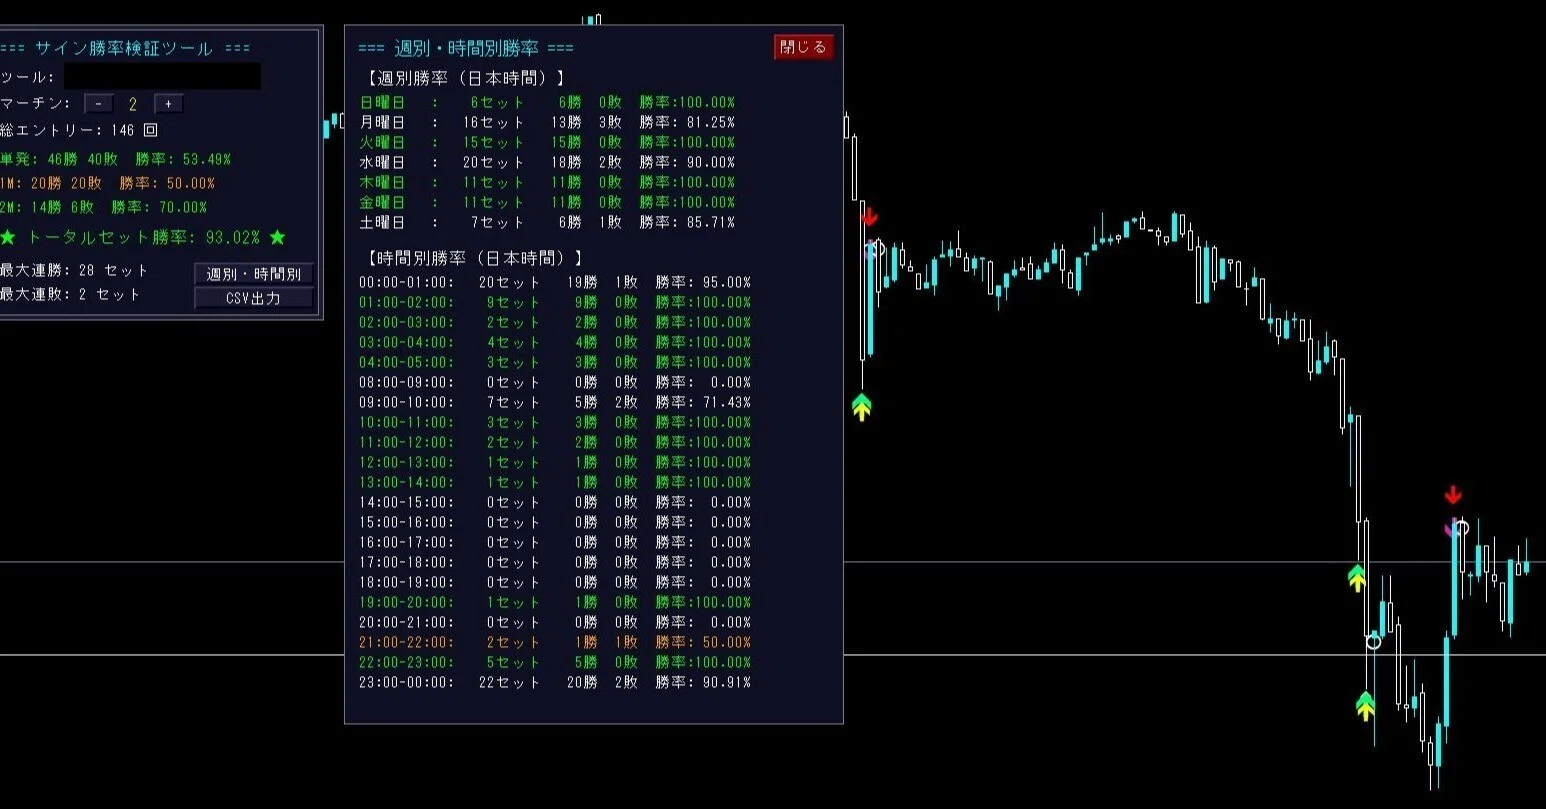This screenshot has height=809, width=1546.
Task: Click the 最大連敗 2 セット line
Action: tap(70, 294)
